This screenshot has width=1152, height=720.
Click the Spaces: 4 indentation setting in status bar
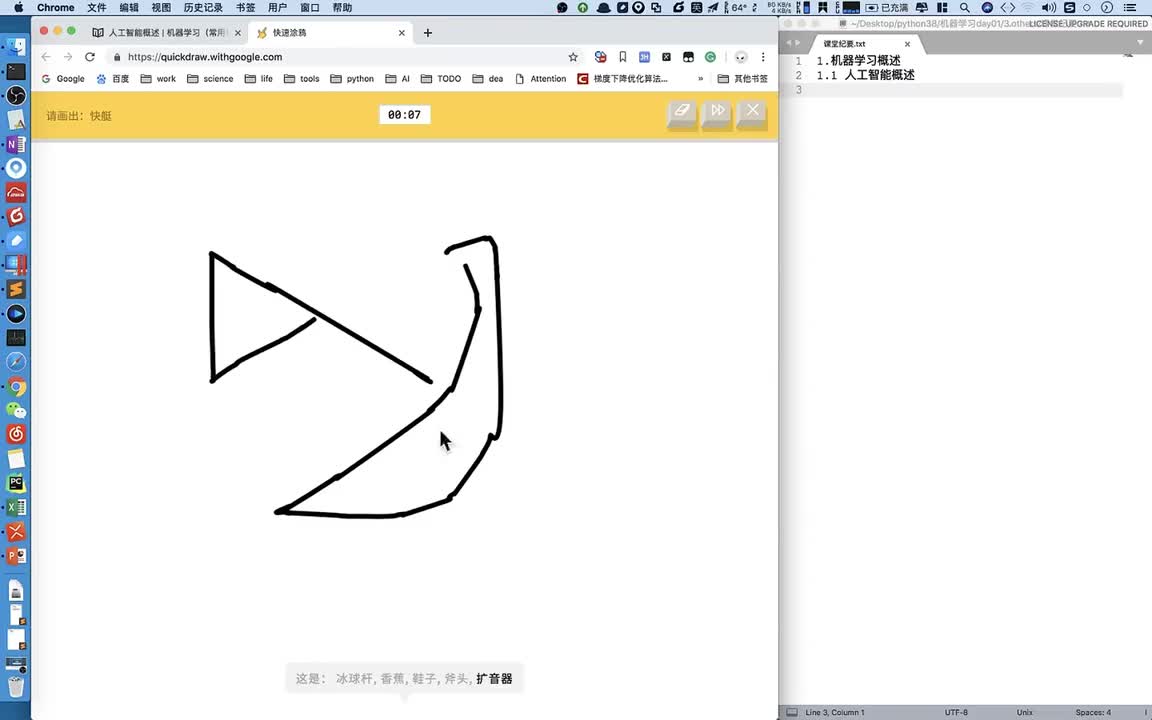coord(1093,712)
